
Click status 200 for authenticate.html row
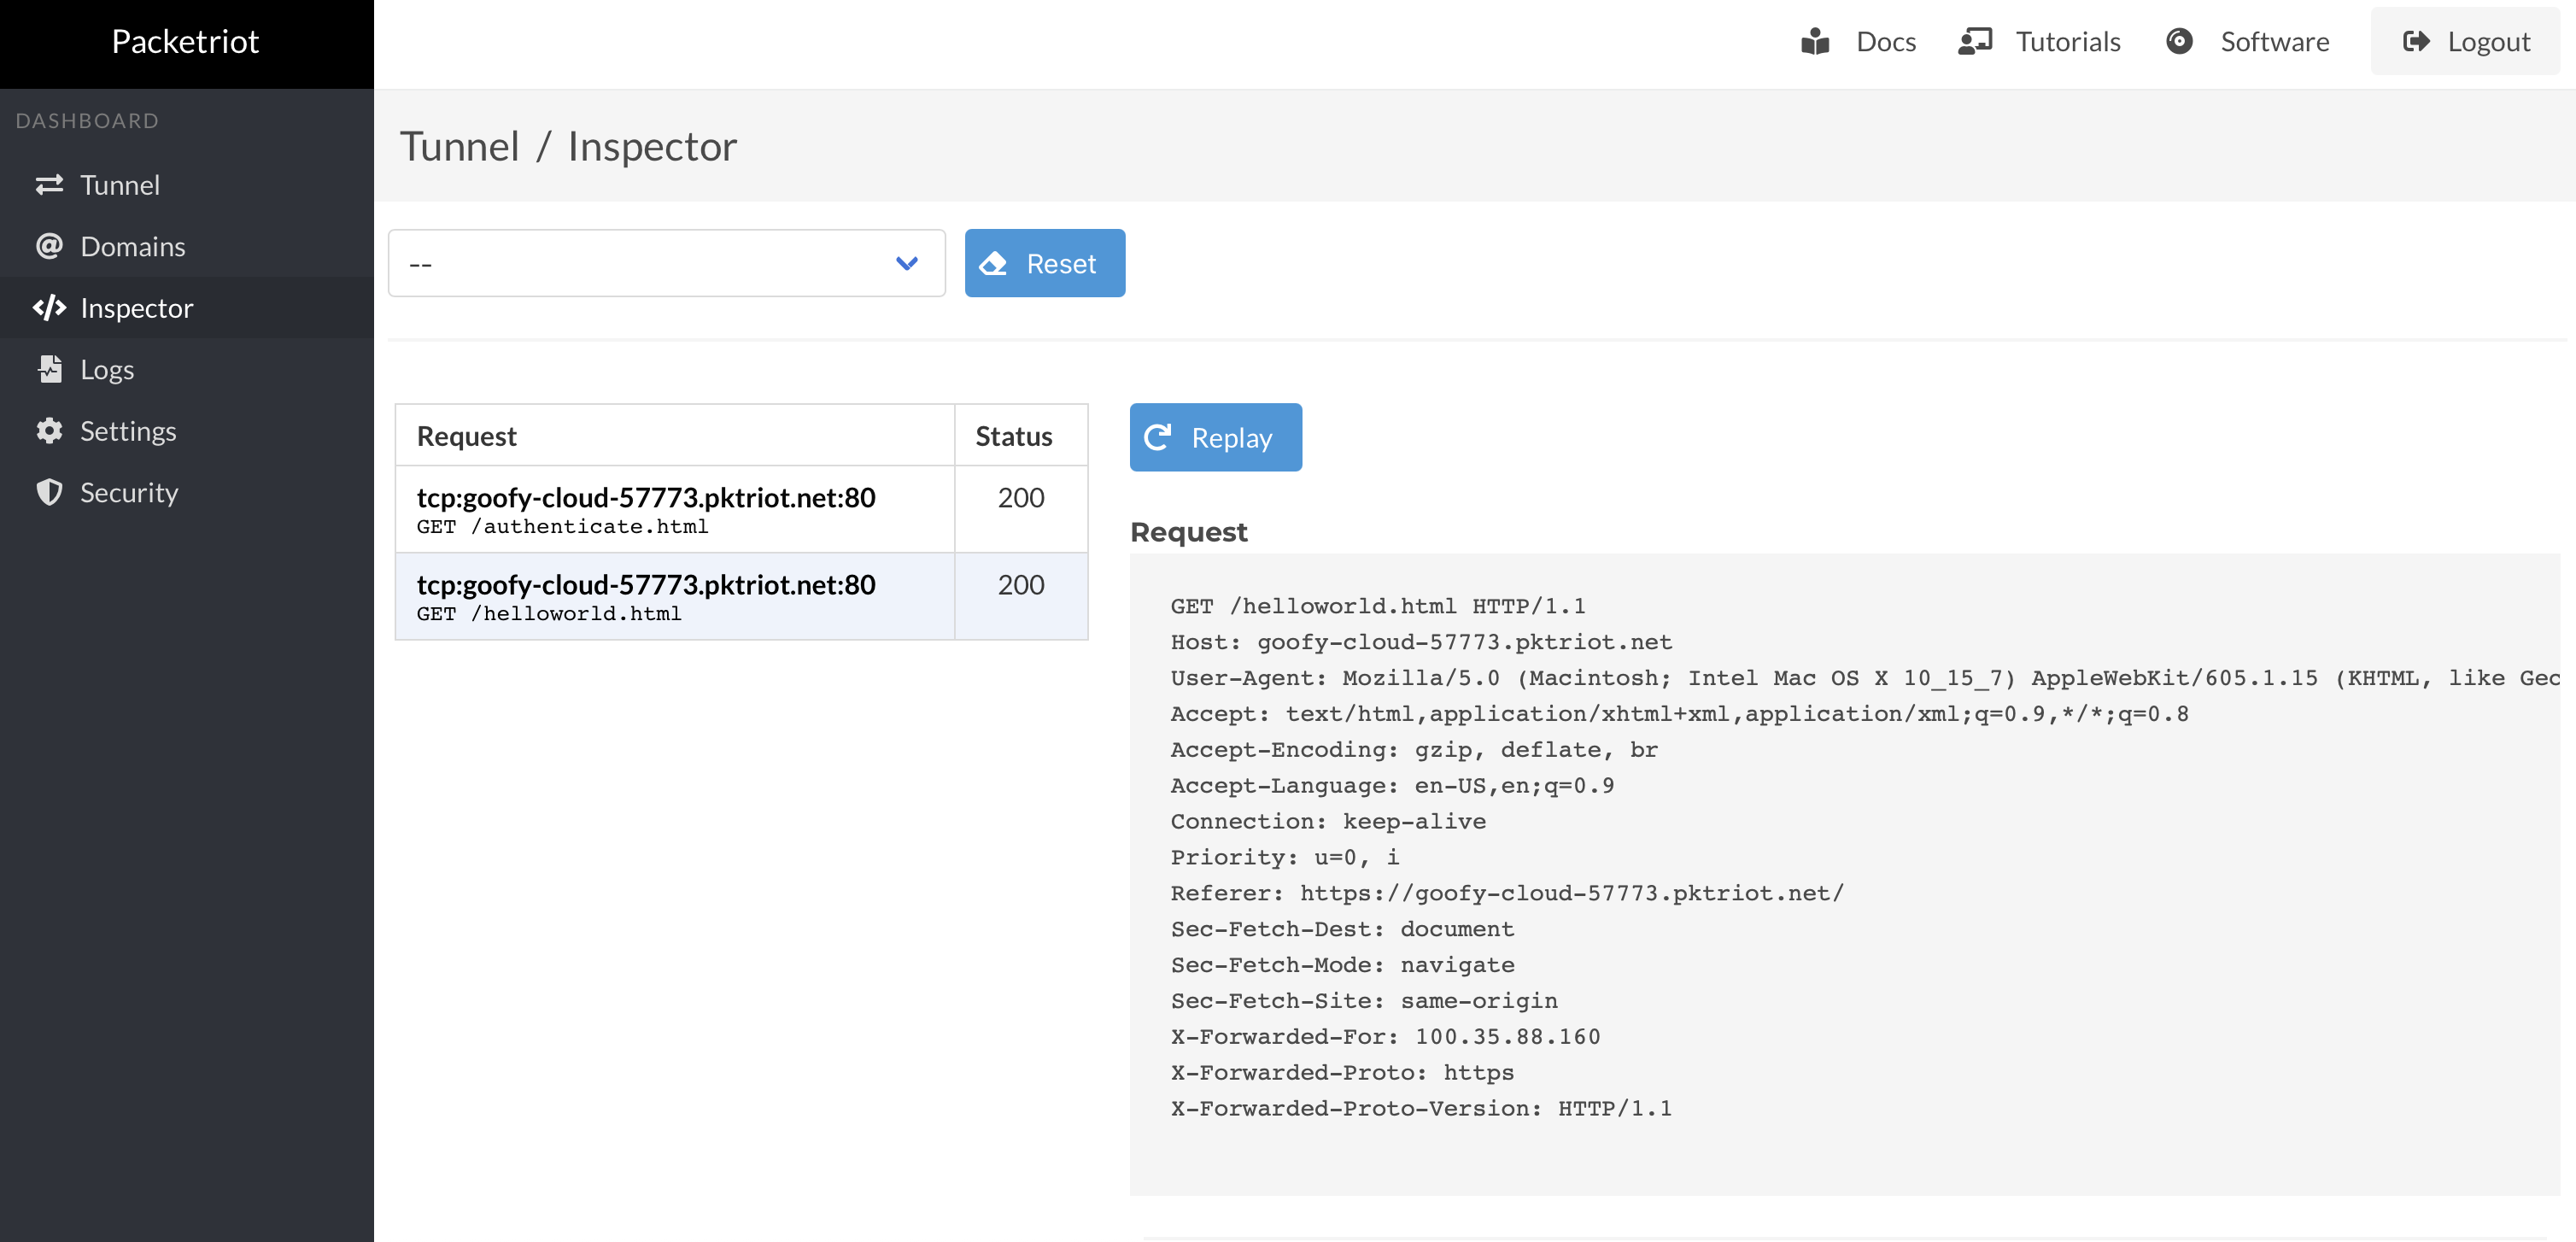pyautogui.click(x=1021, y=497)
